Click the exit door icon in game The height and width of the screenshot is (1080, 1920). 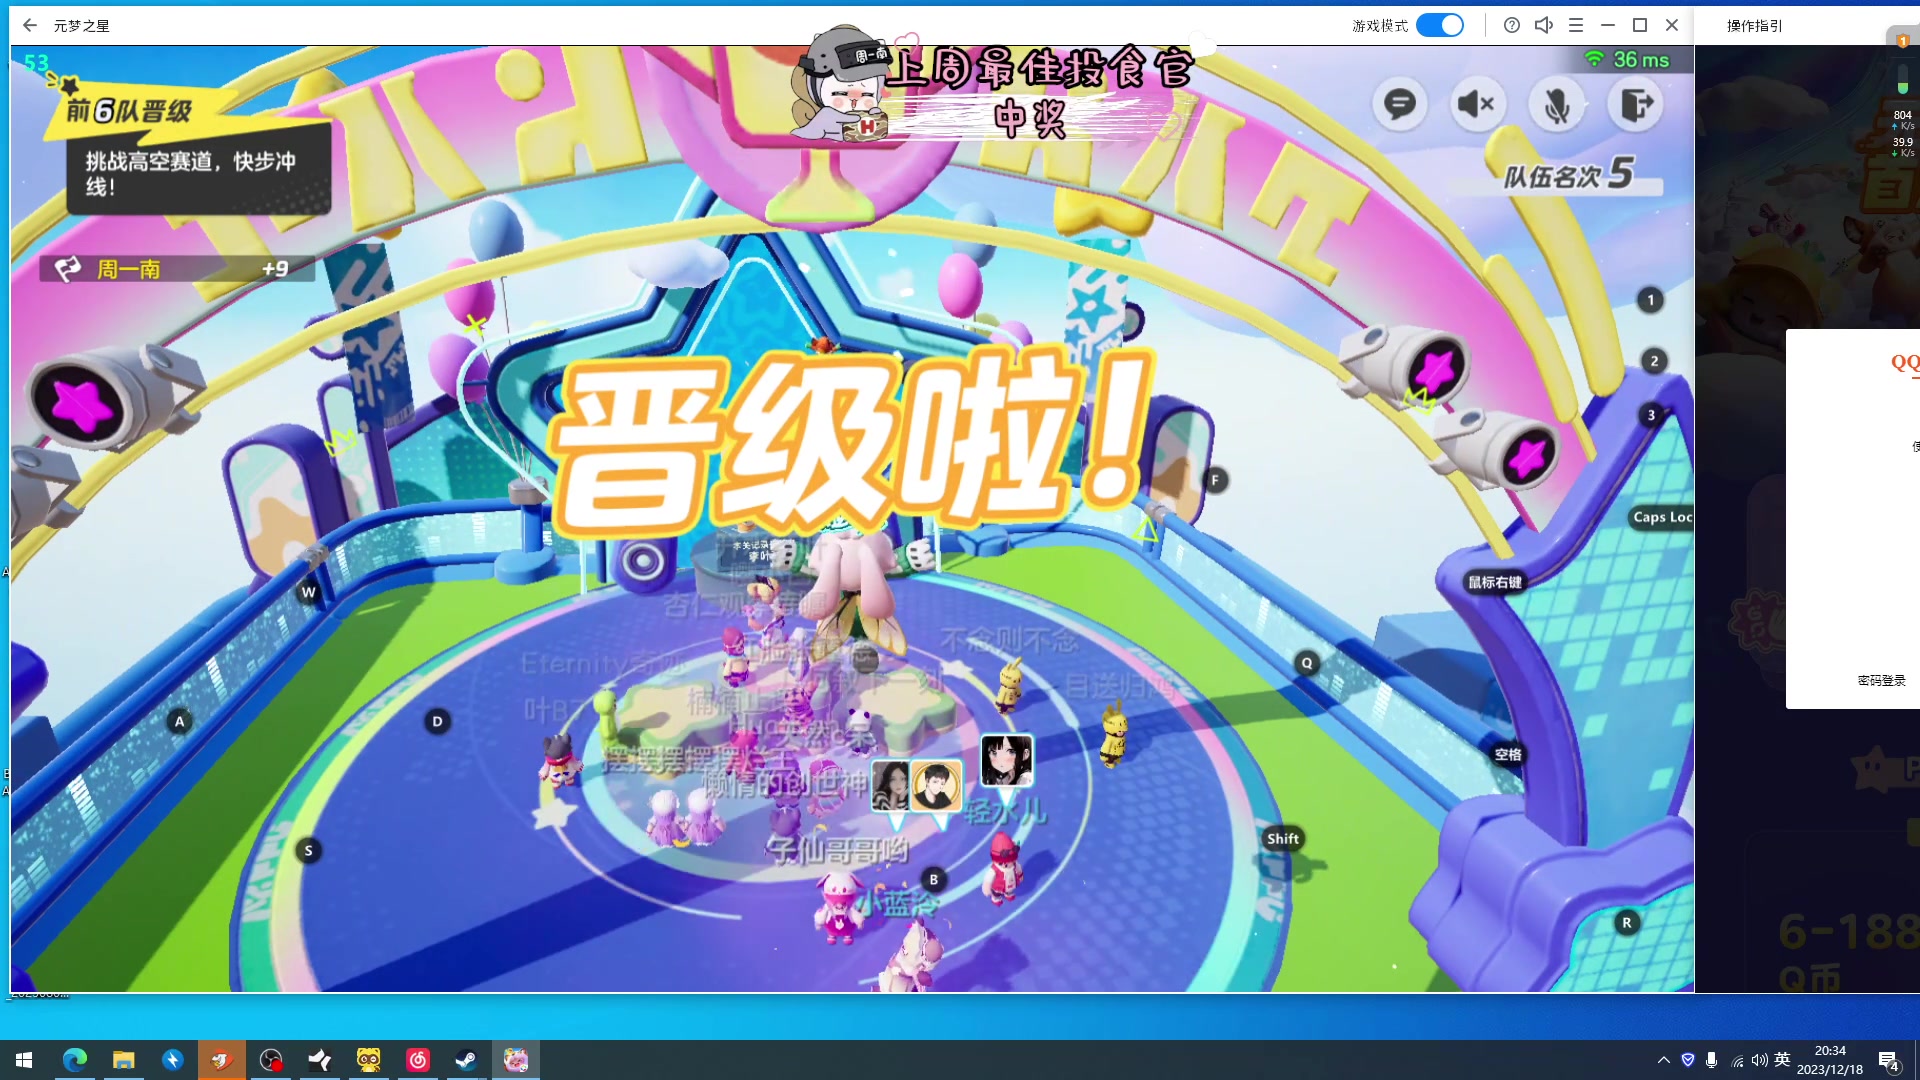tap(1635, 103)
